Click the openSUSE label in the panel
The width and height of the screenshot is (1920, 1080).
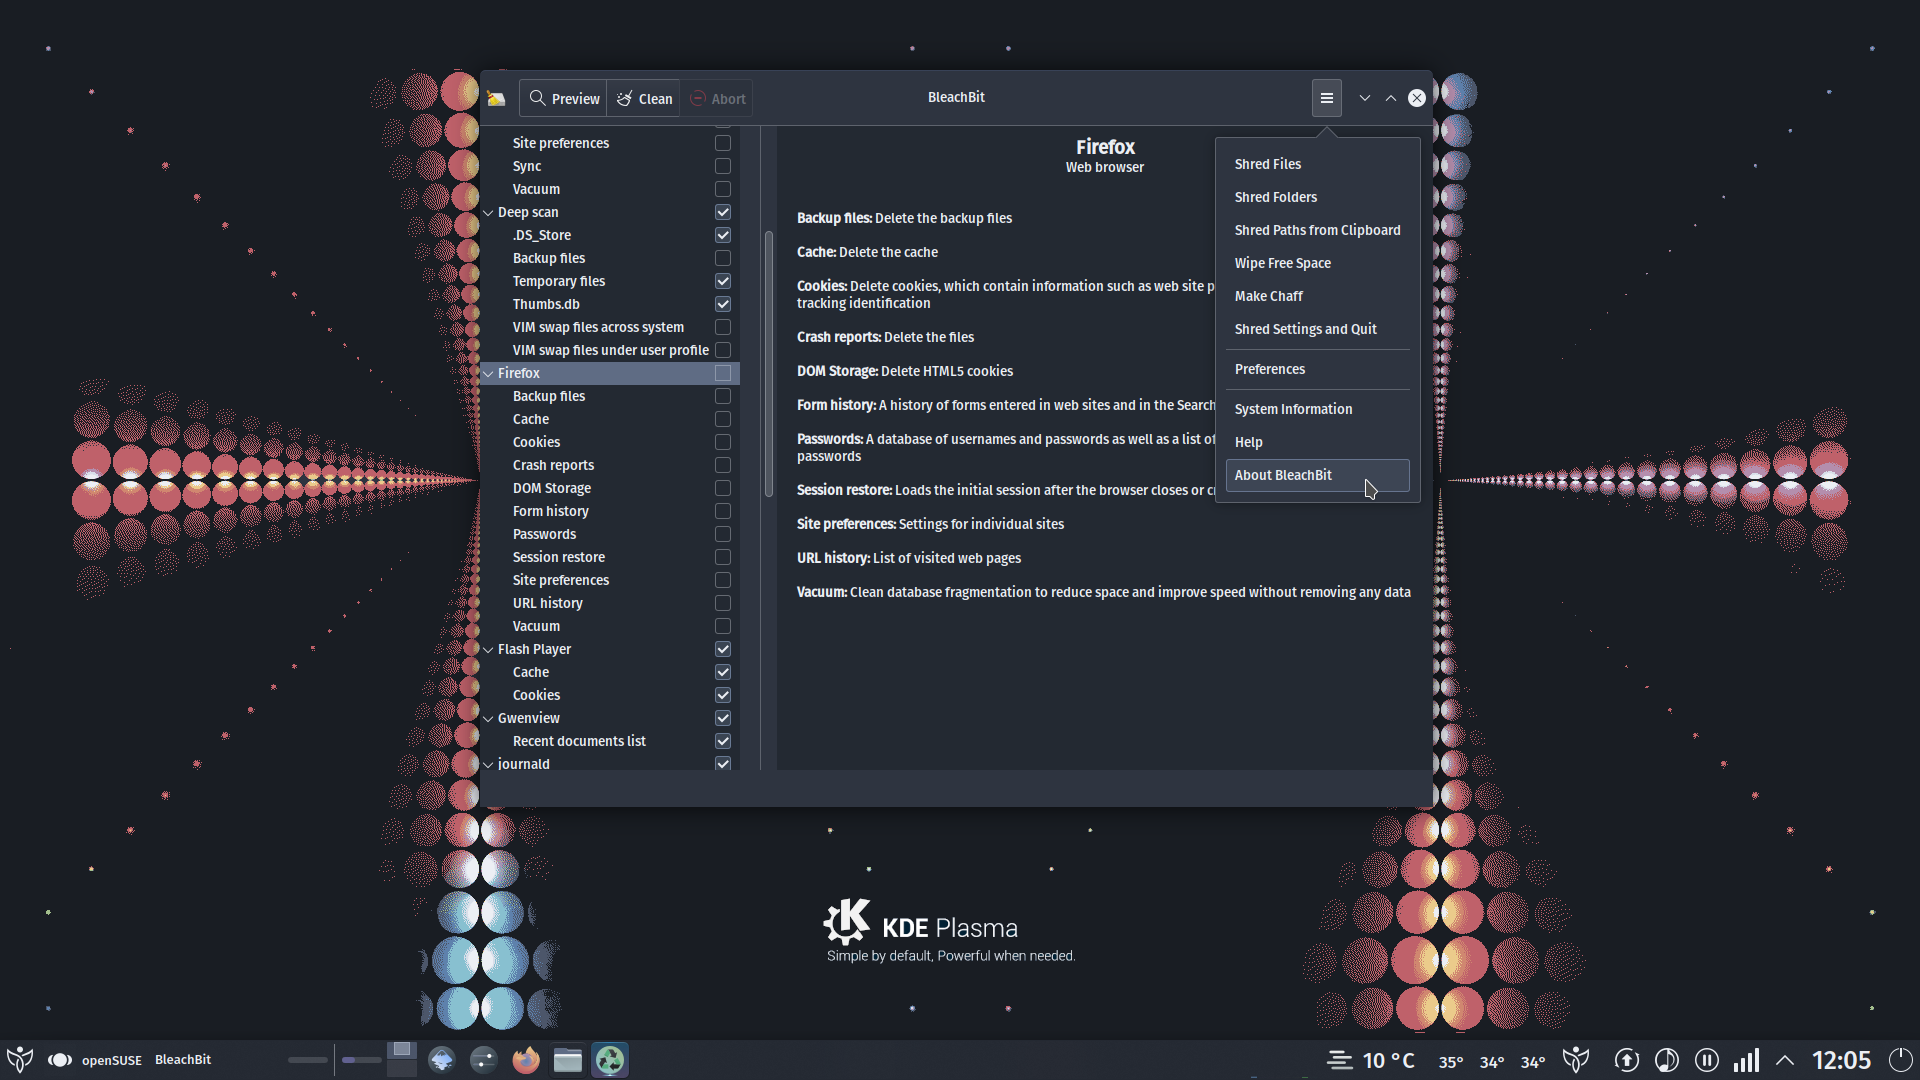point(112,1060)
